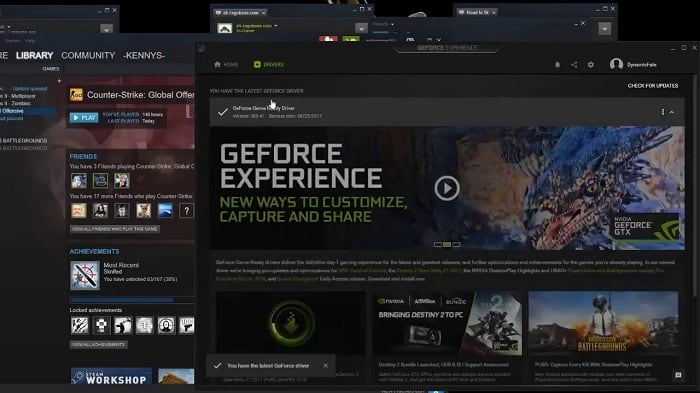The height and width of the screenshot is (393, 700).
Task: Play the GeForce Experience banner video
Action: pos(447,188)
